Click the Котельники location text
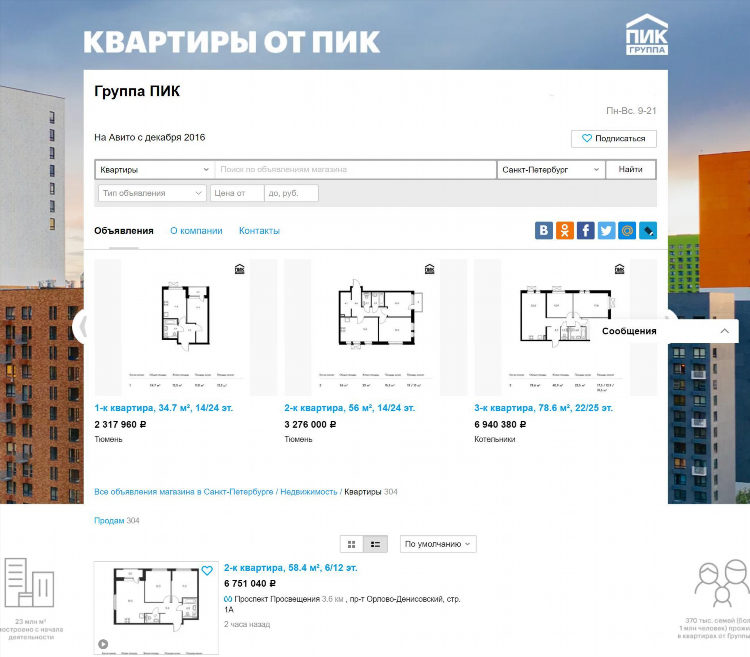Screen dimensions: 750x657 (495, 439)
